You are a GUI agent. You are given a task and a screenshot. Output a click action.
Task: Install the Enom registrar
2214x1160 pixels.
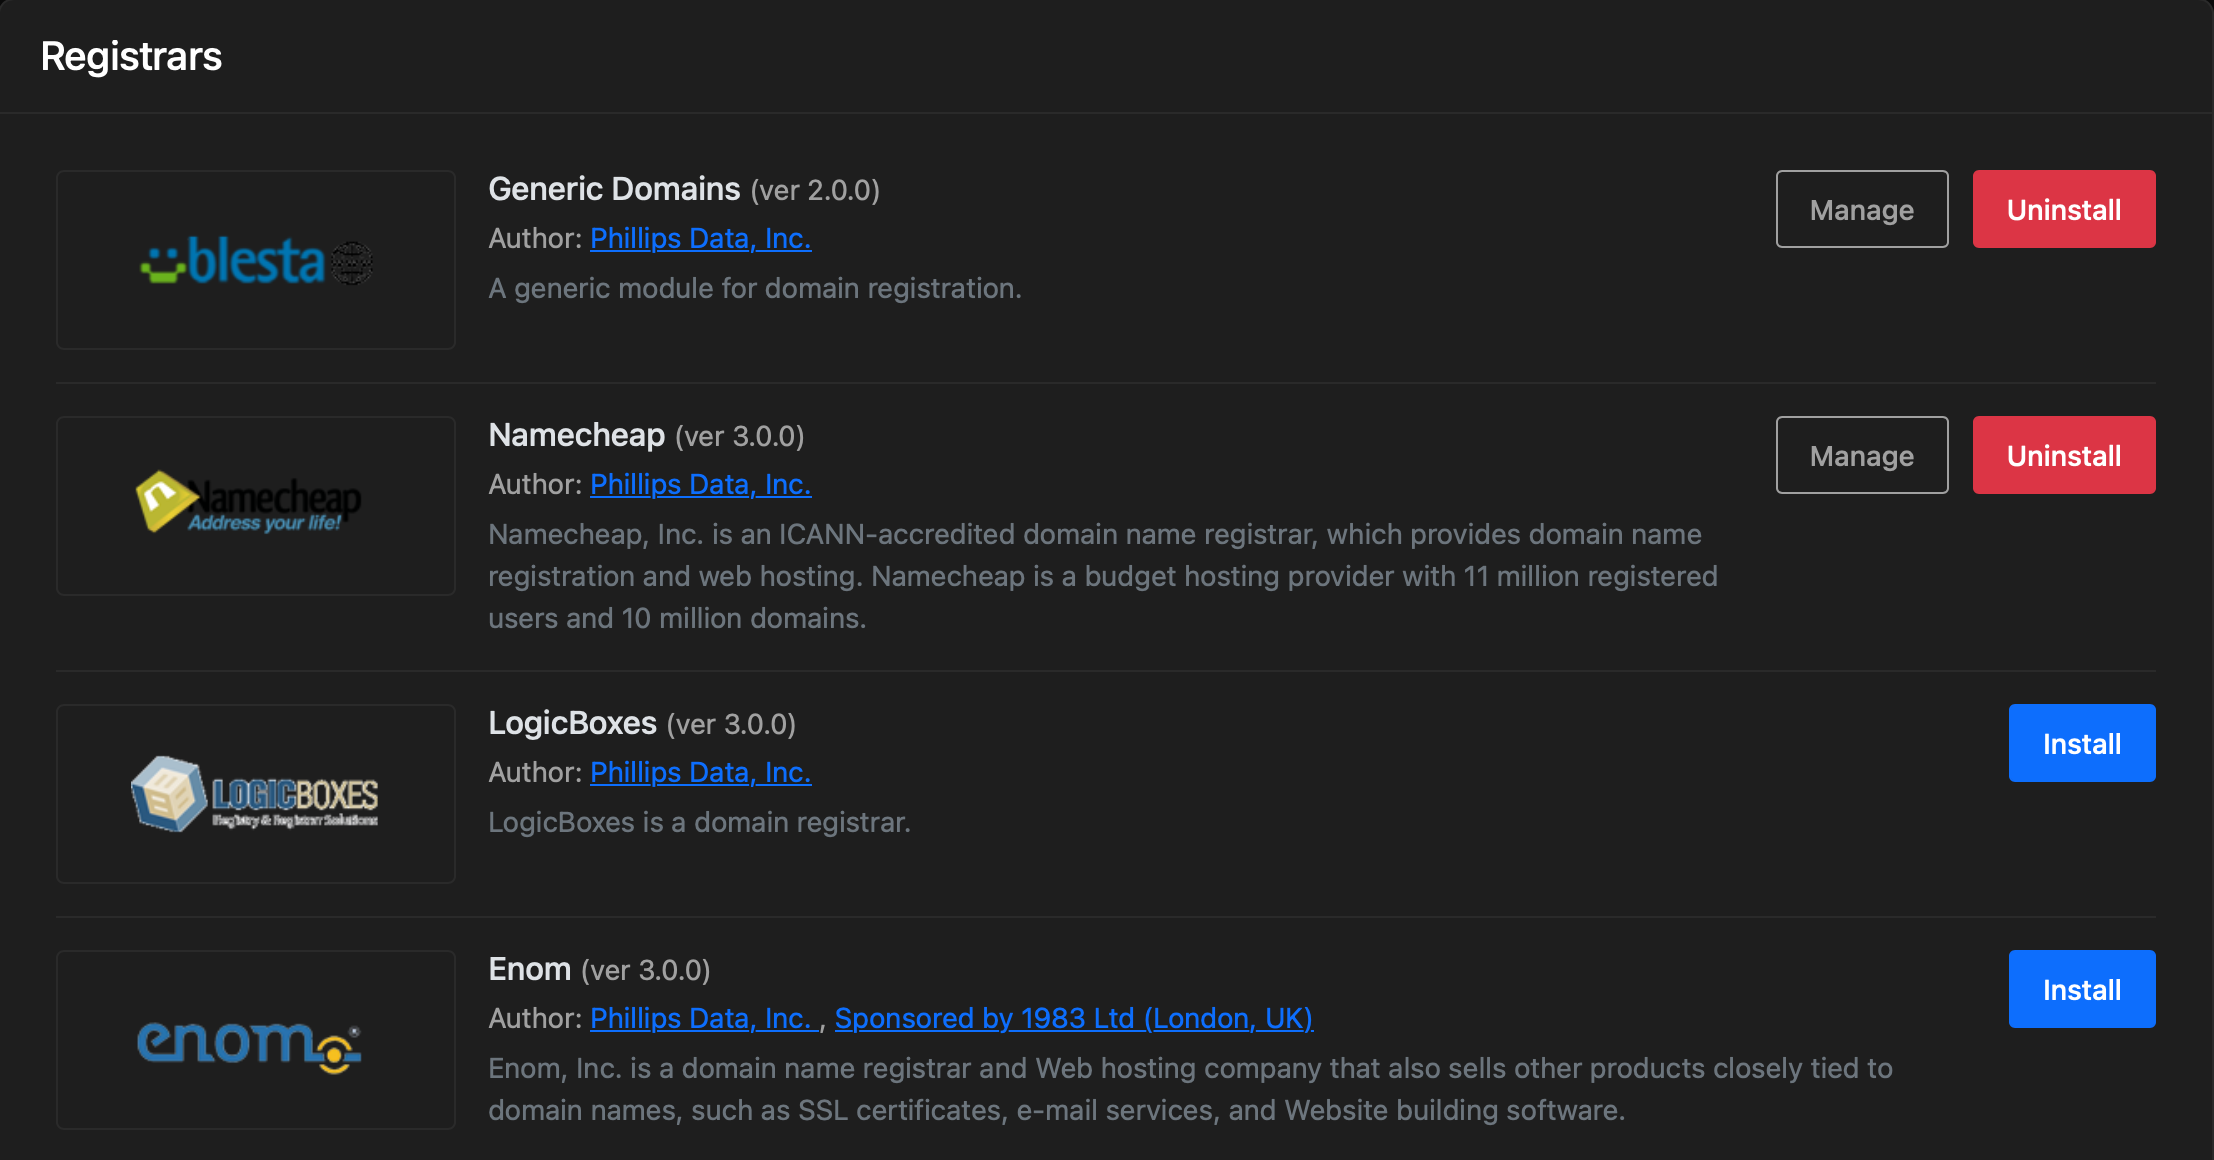(x=2082, y=989)
